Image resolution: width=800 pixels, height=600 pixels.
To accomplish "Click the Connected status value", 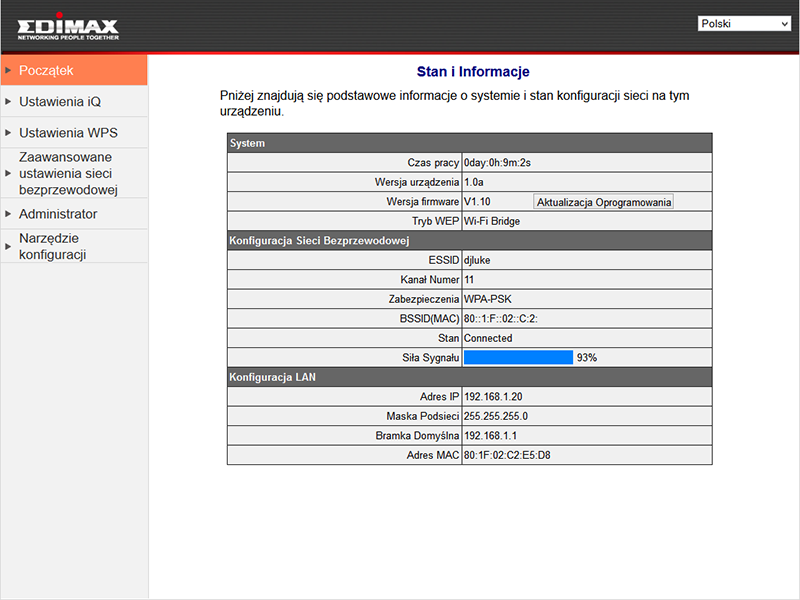I will (488, 338).
